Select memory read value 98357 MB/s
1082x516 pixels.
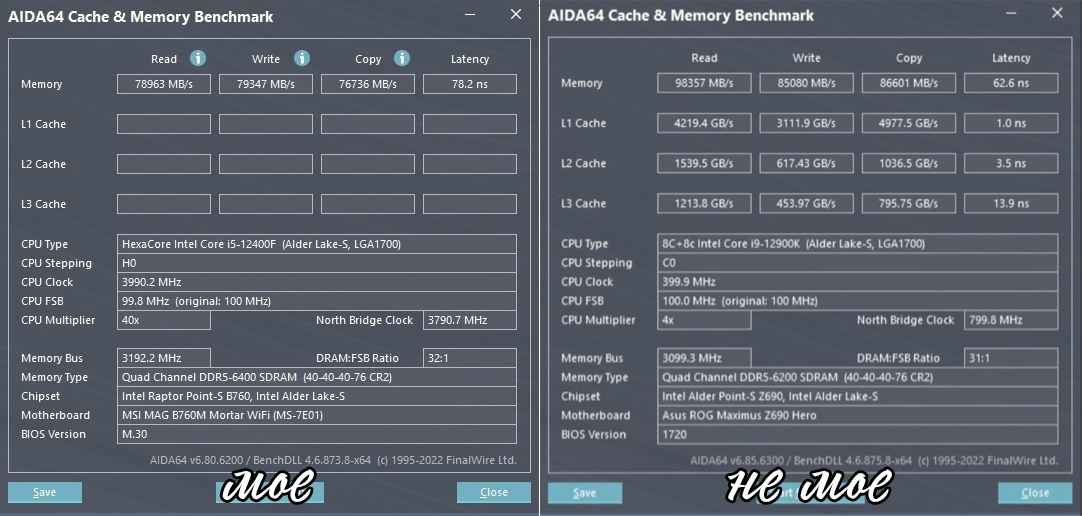(705, 83)
